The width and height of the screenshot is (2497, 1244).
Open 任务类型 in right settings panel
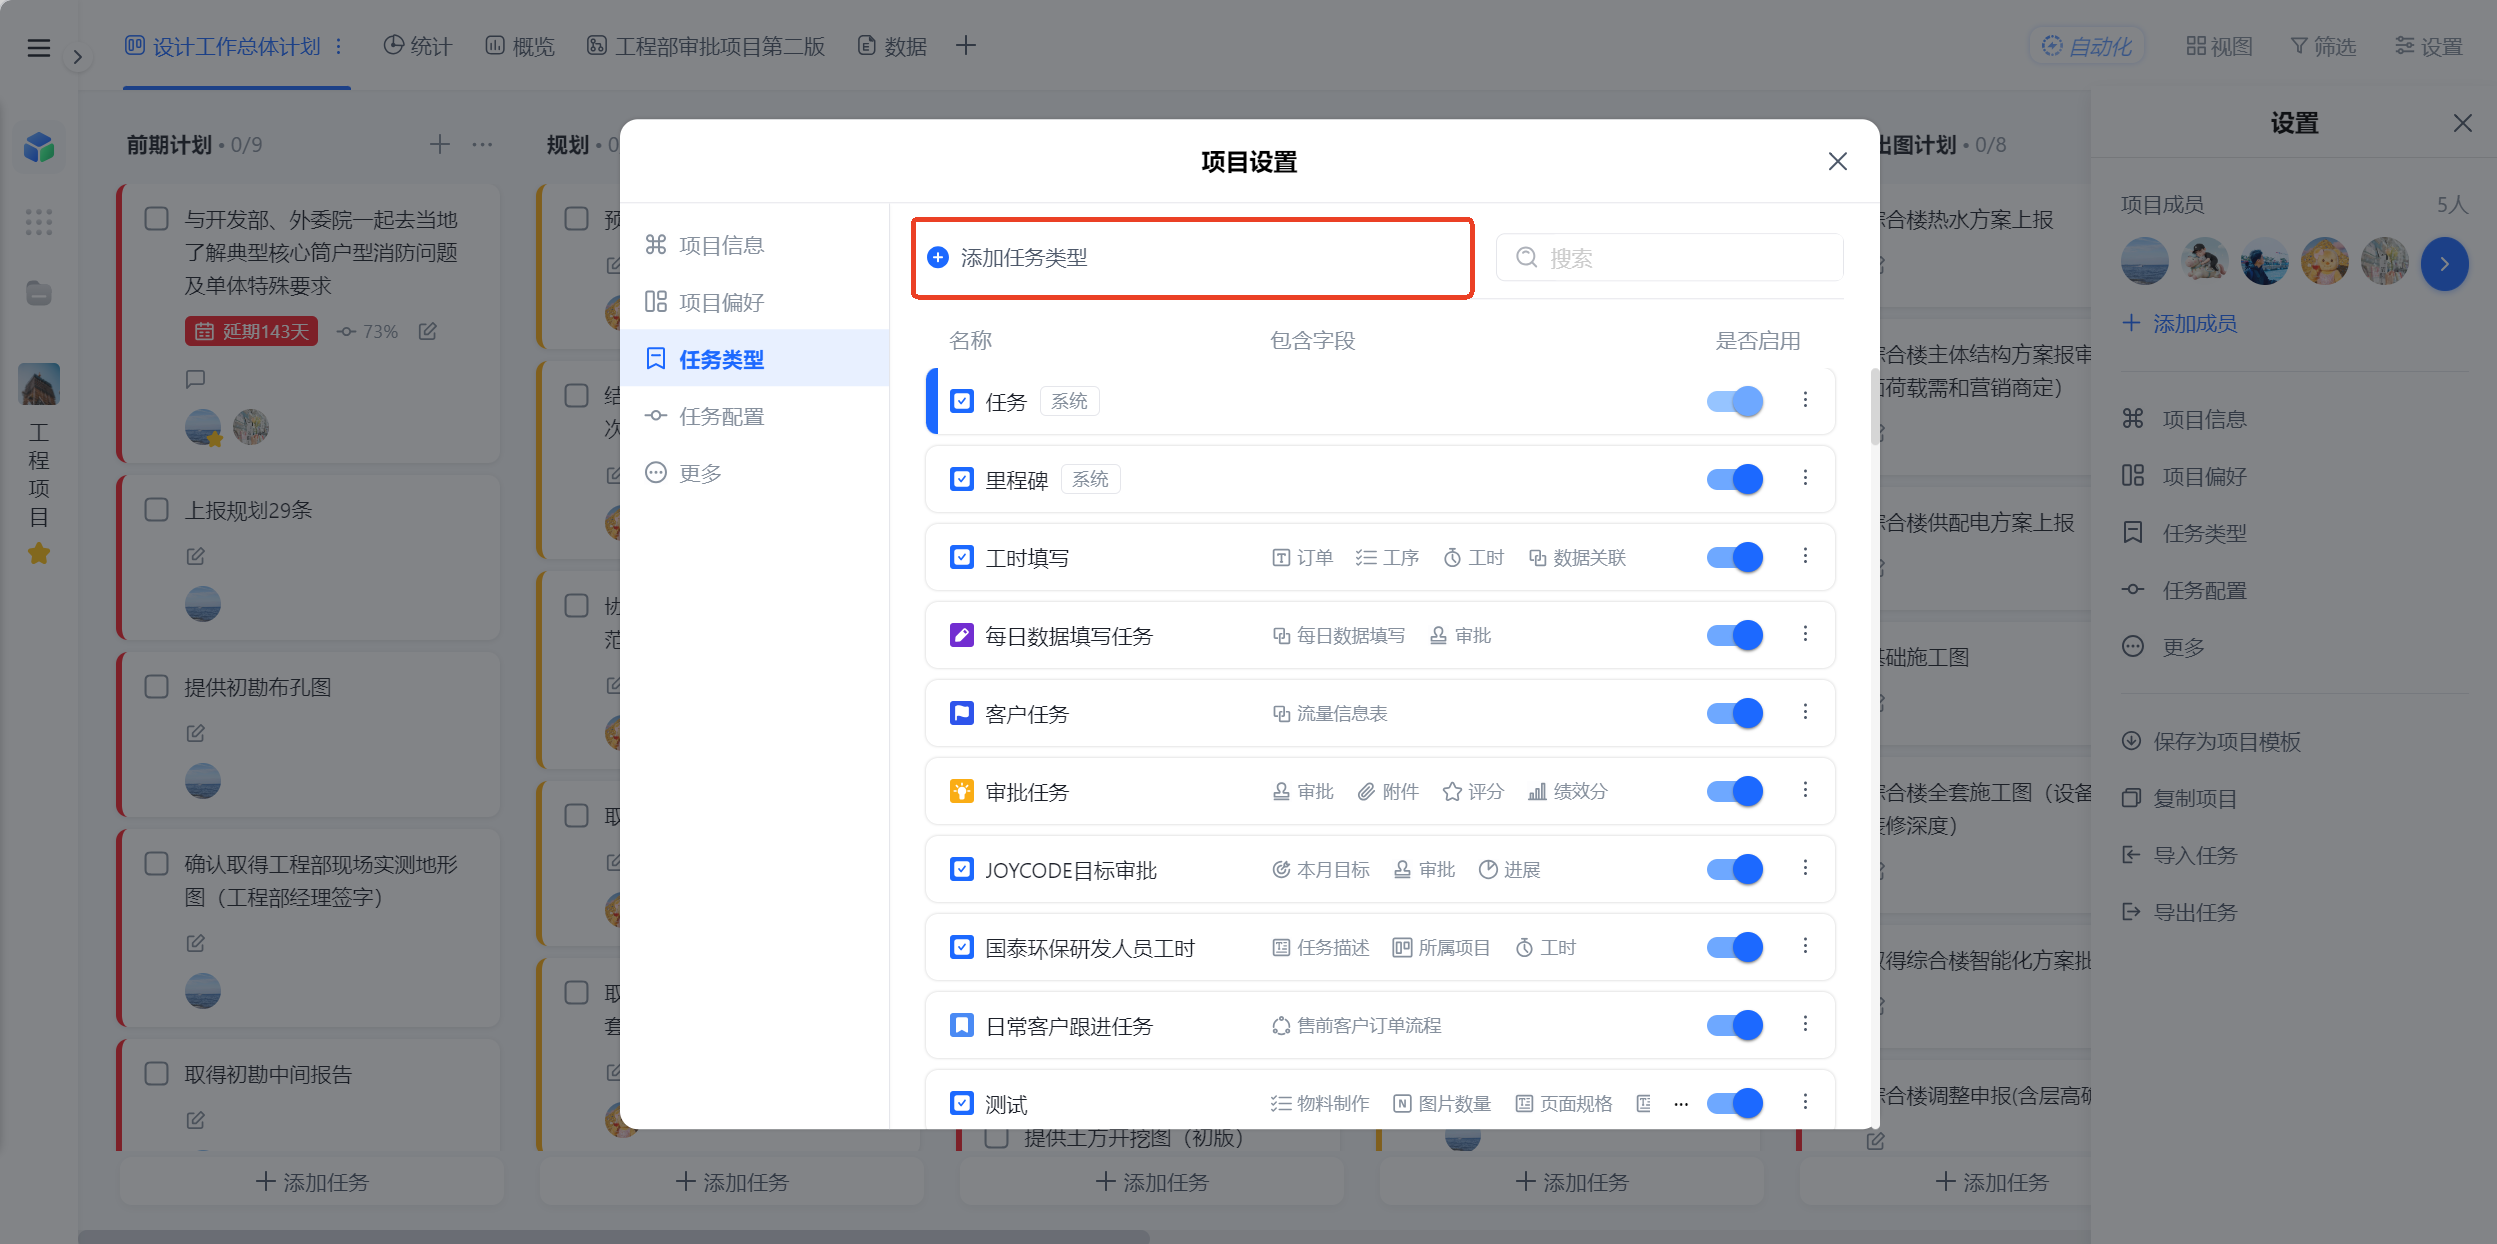pos(2186,533)
